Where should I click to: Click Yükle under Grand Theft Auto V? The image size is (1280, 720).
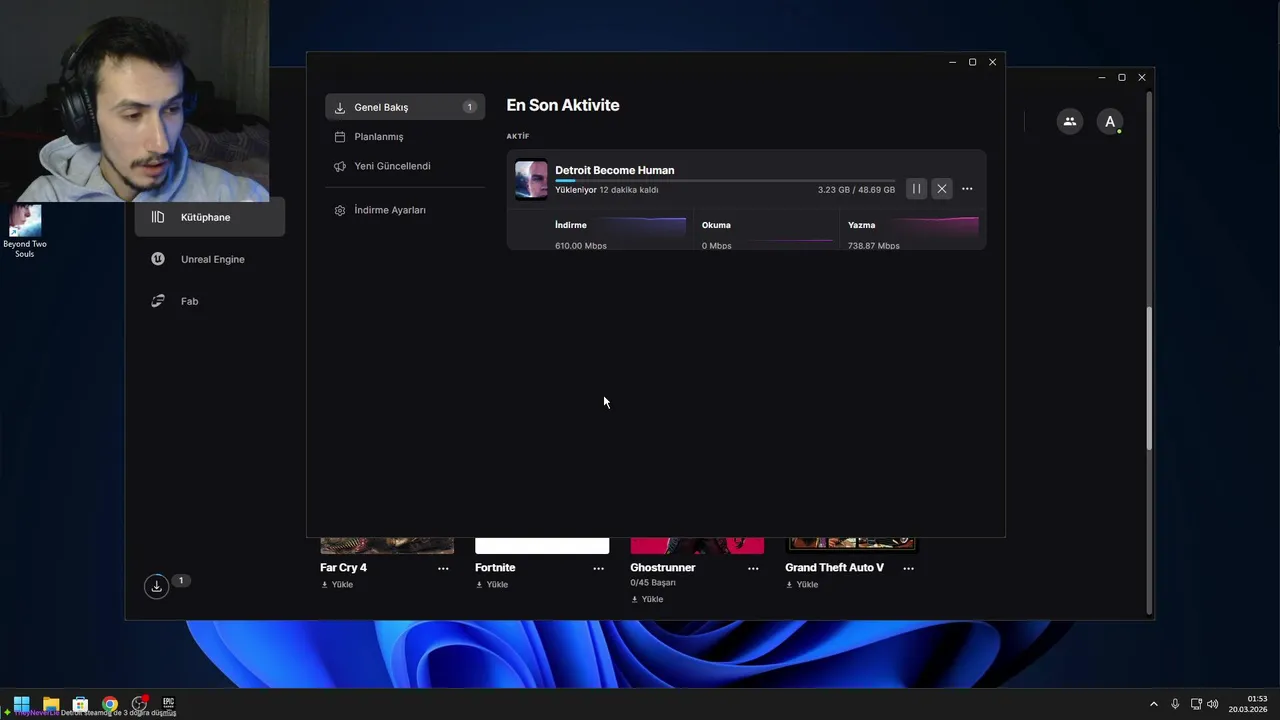pyautogui.click(x=802, y=585)
